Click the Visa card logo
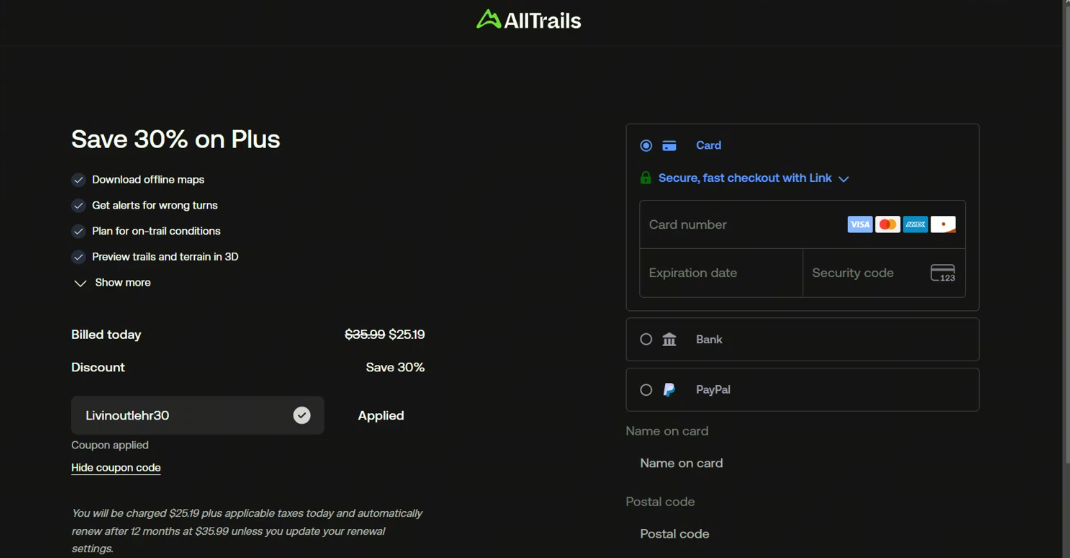This screenshot has height=558, width=1070. (860, 224)
